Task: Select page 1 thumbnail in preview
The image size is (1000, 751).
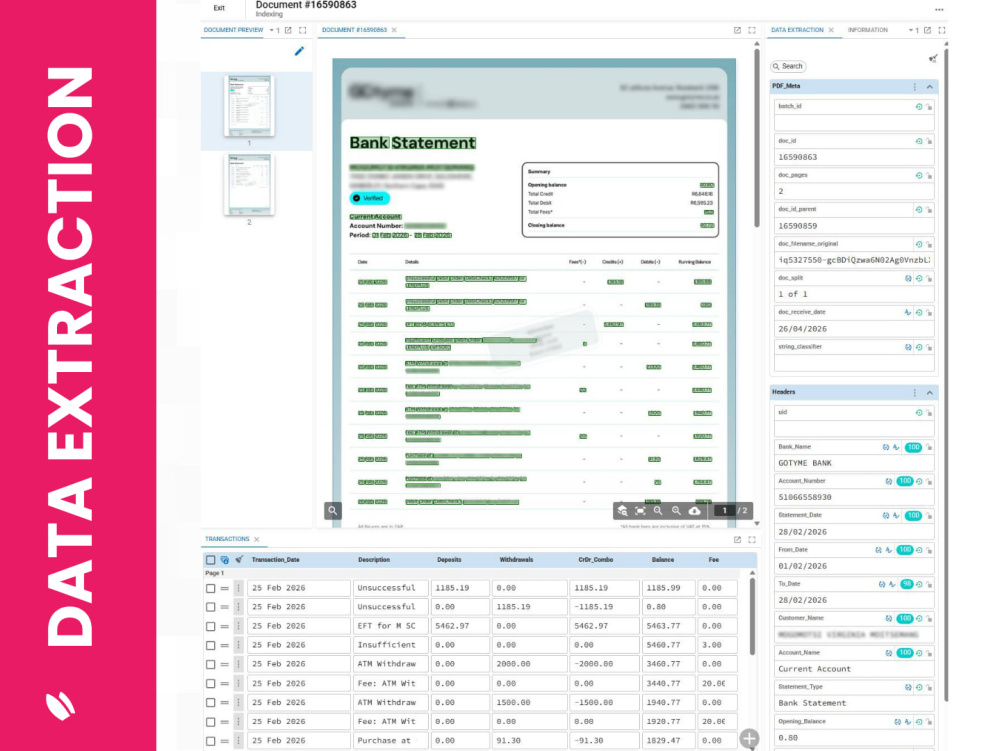Action: (249, 106)
